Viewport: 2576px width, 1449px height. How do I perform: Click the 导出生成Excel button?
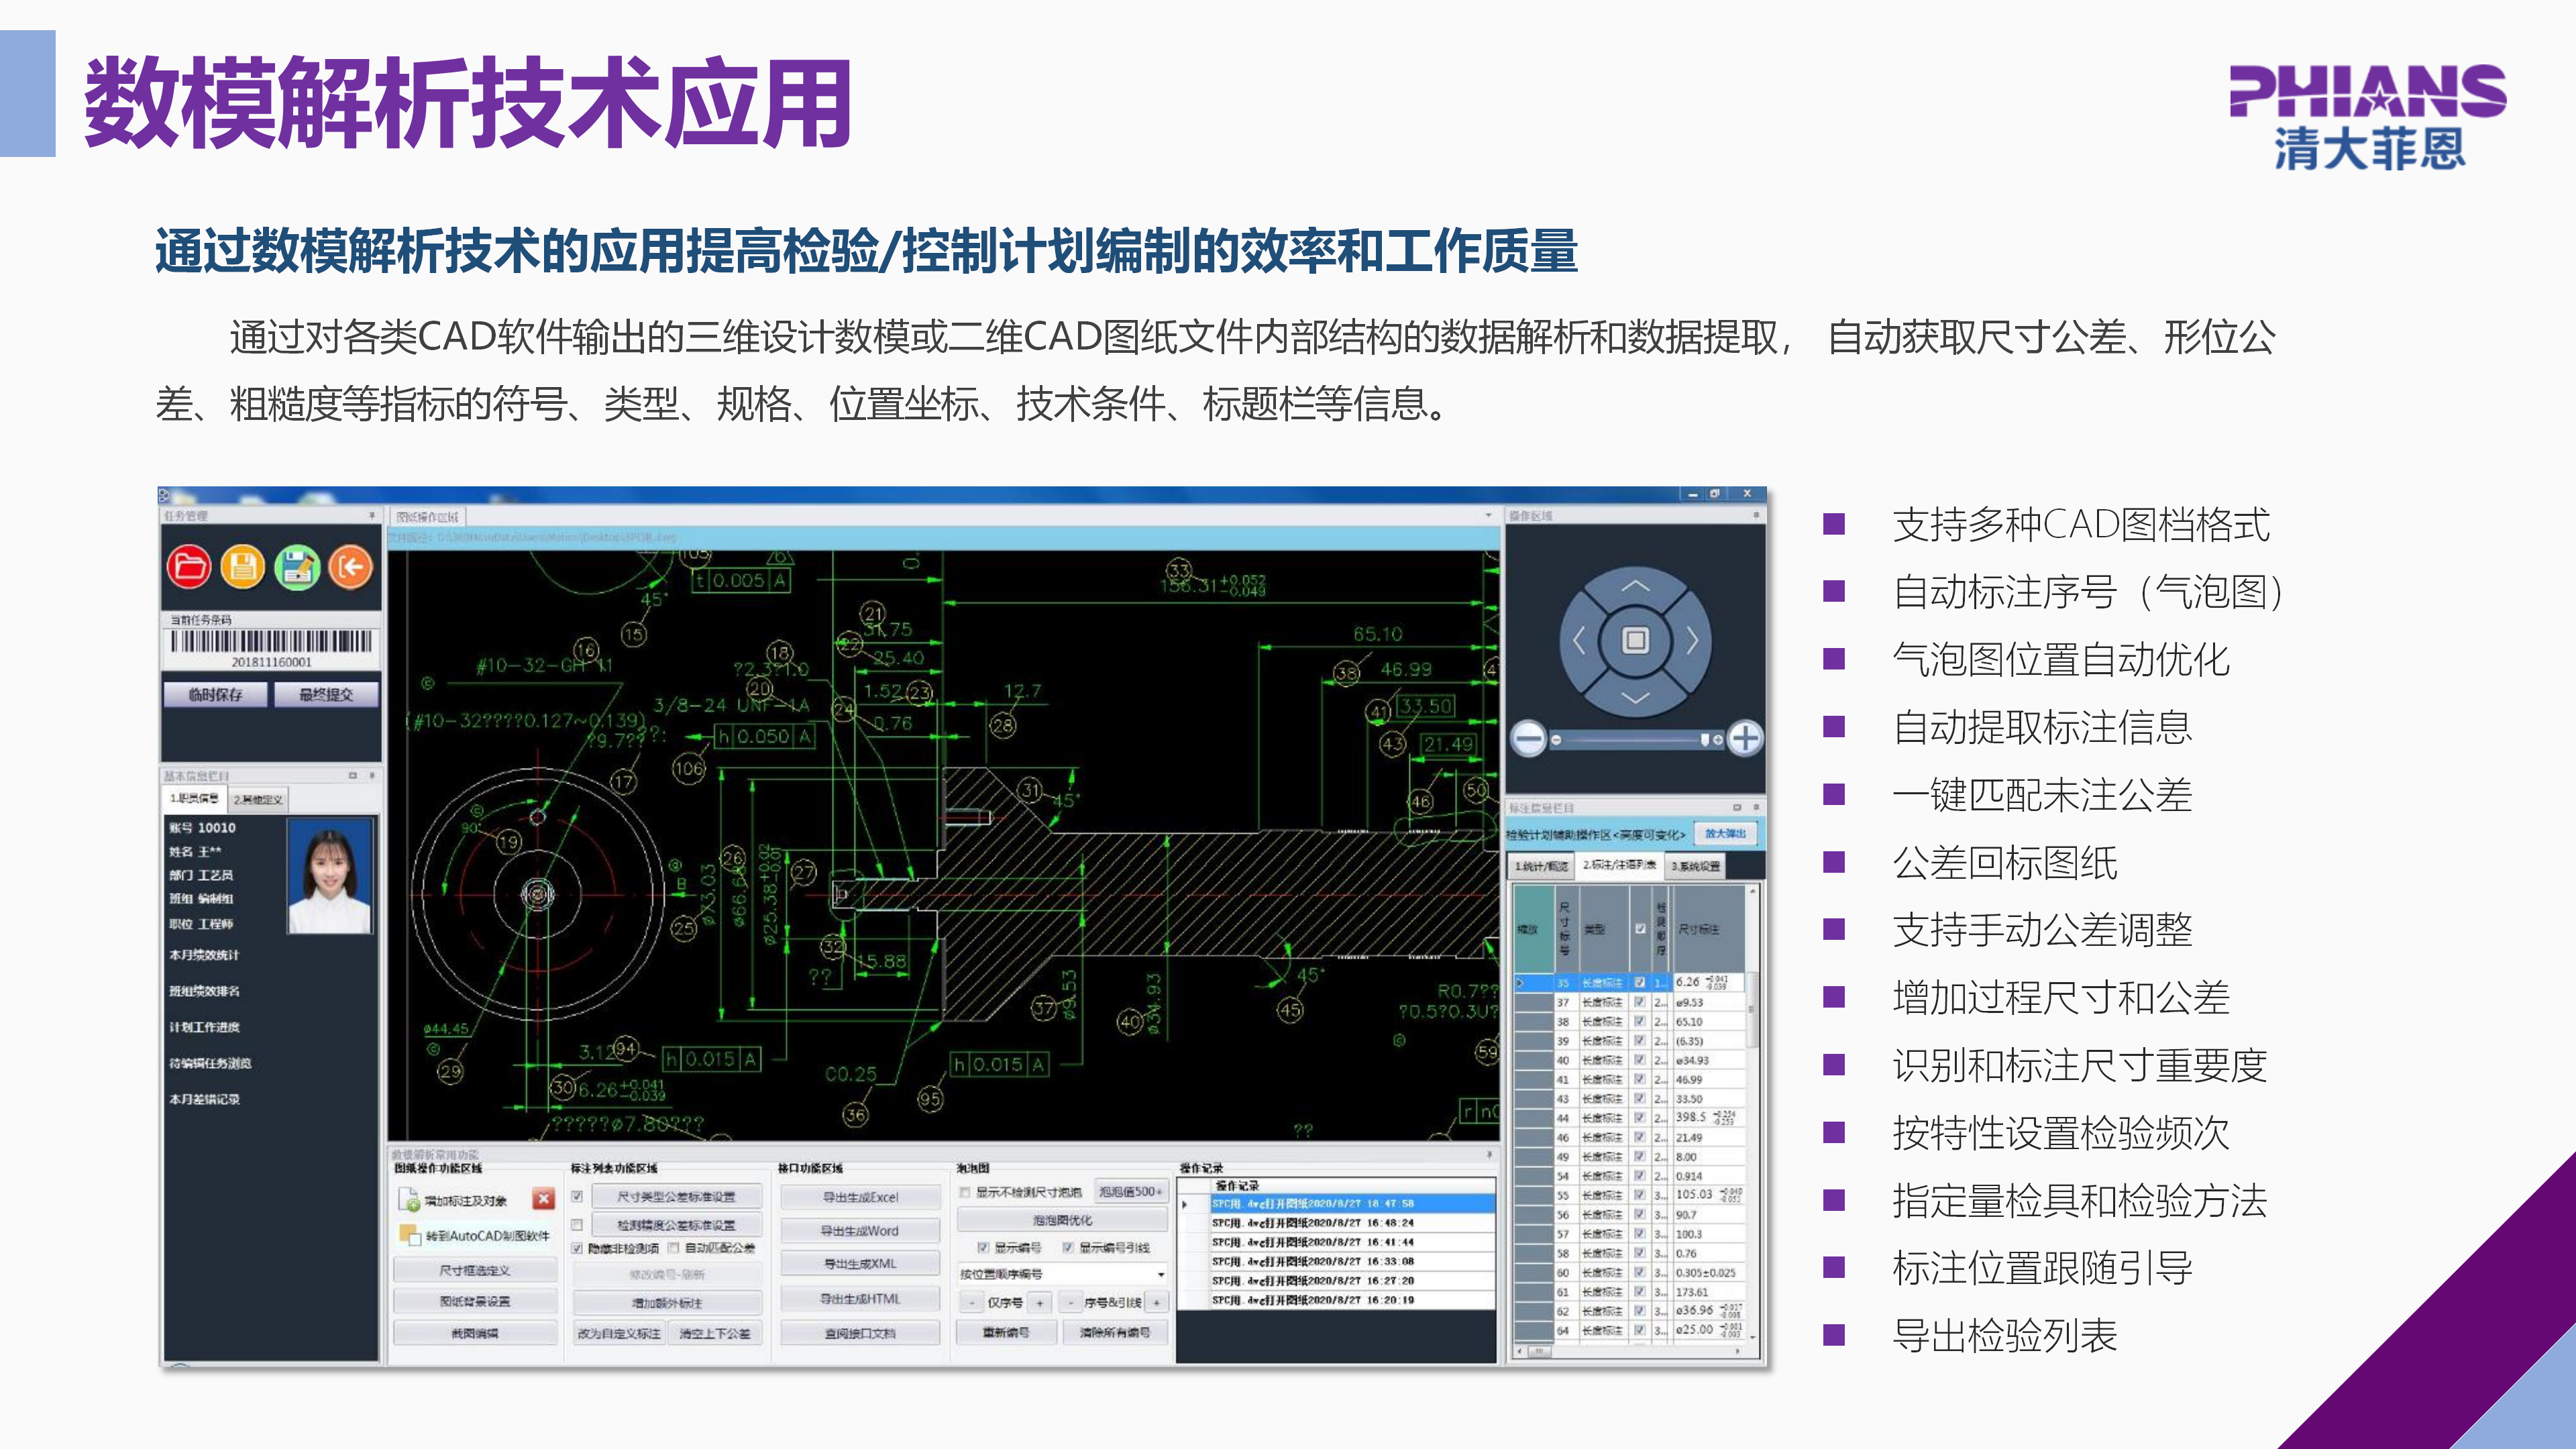click(x=860, y=1197)
